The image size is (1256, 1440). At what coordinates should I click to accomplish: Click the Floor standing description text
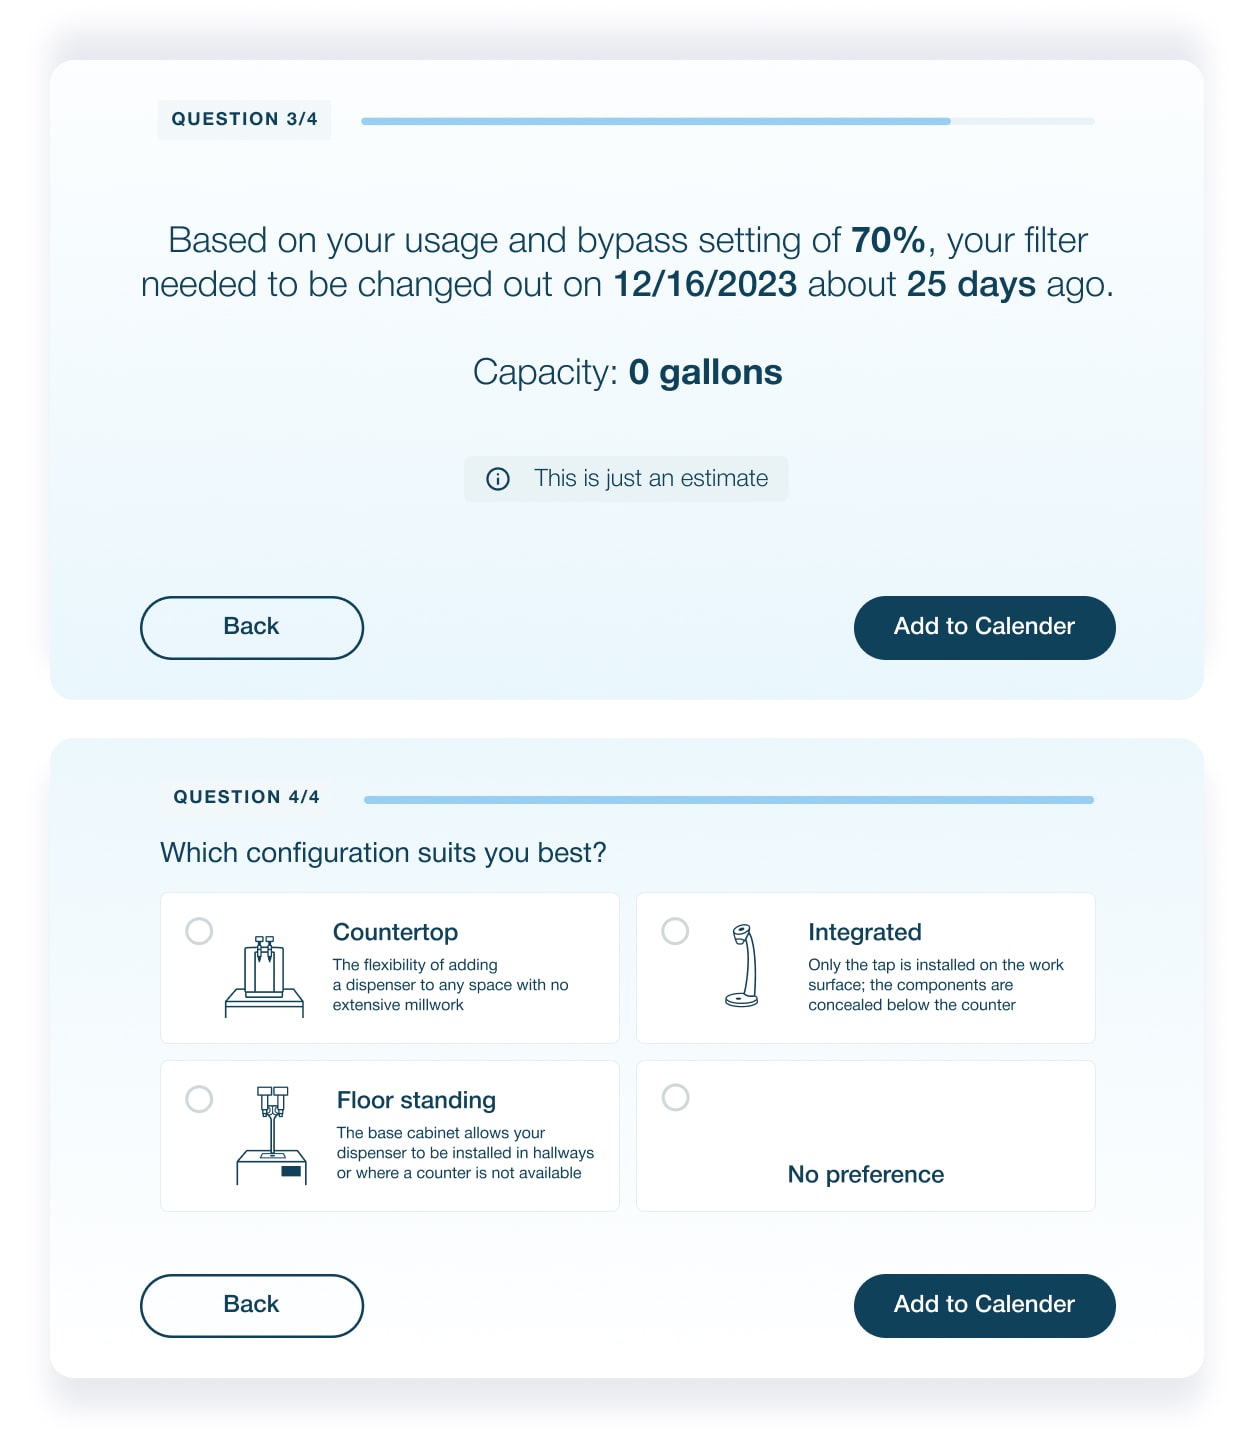coord(465,1153)
